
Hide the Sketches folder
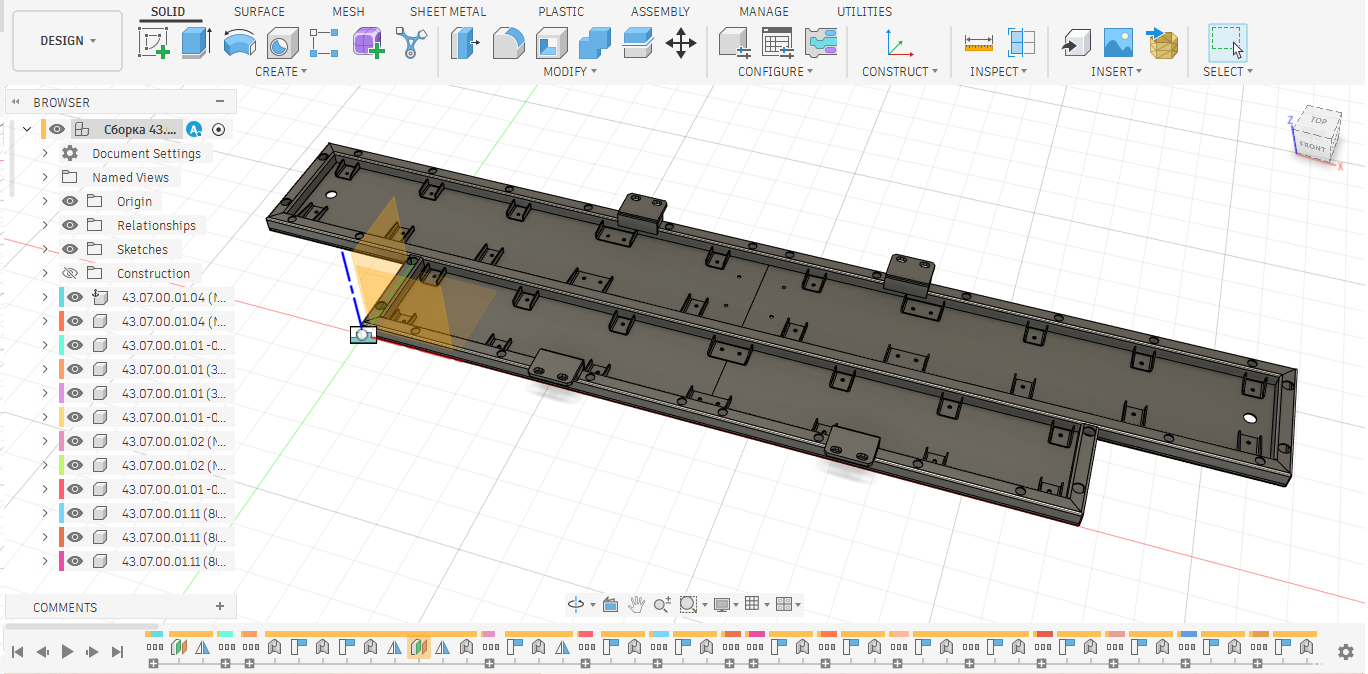(x=70, y=249)
